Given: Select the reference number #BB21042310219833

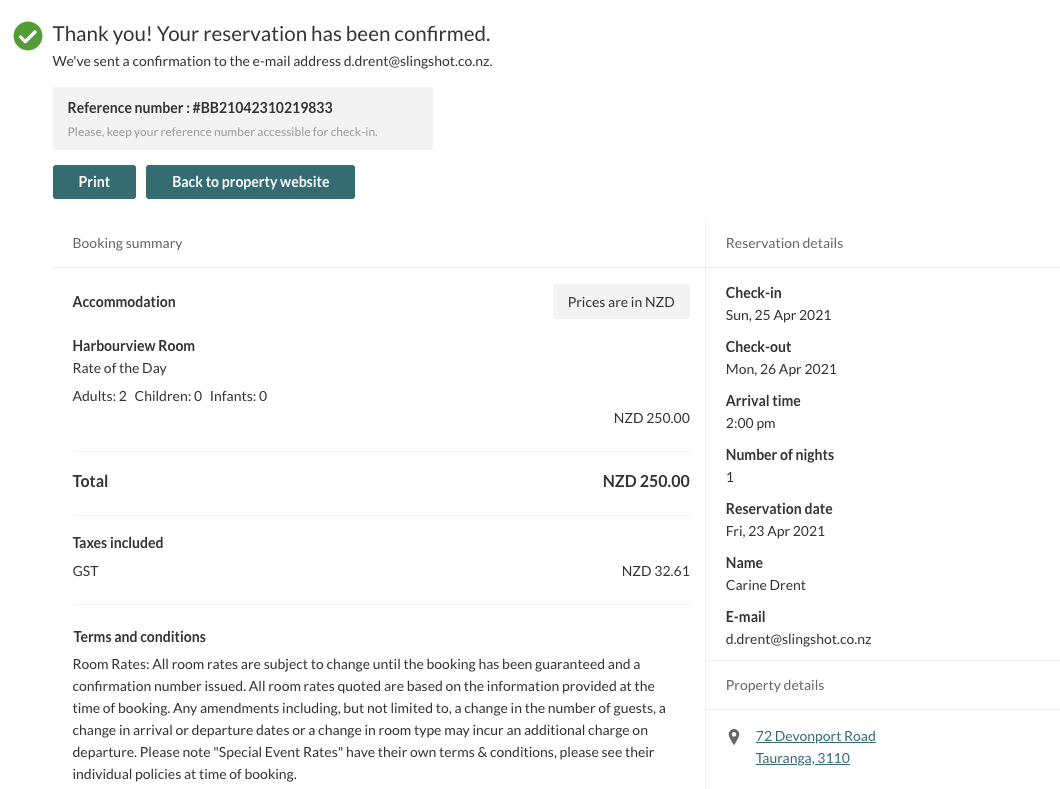Looking at the screenshot, I should [262, 107].
